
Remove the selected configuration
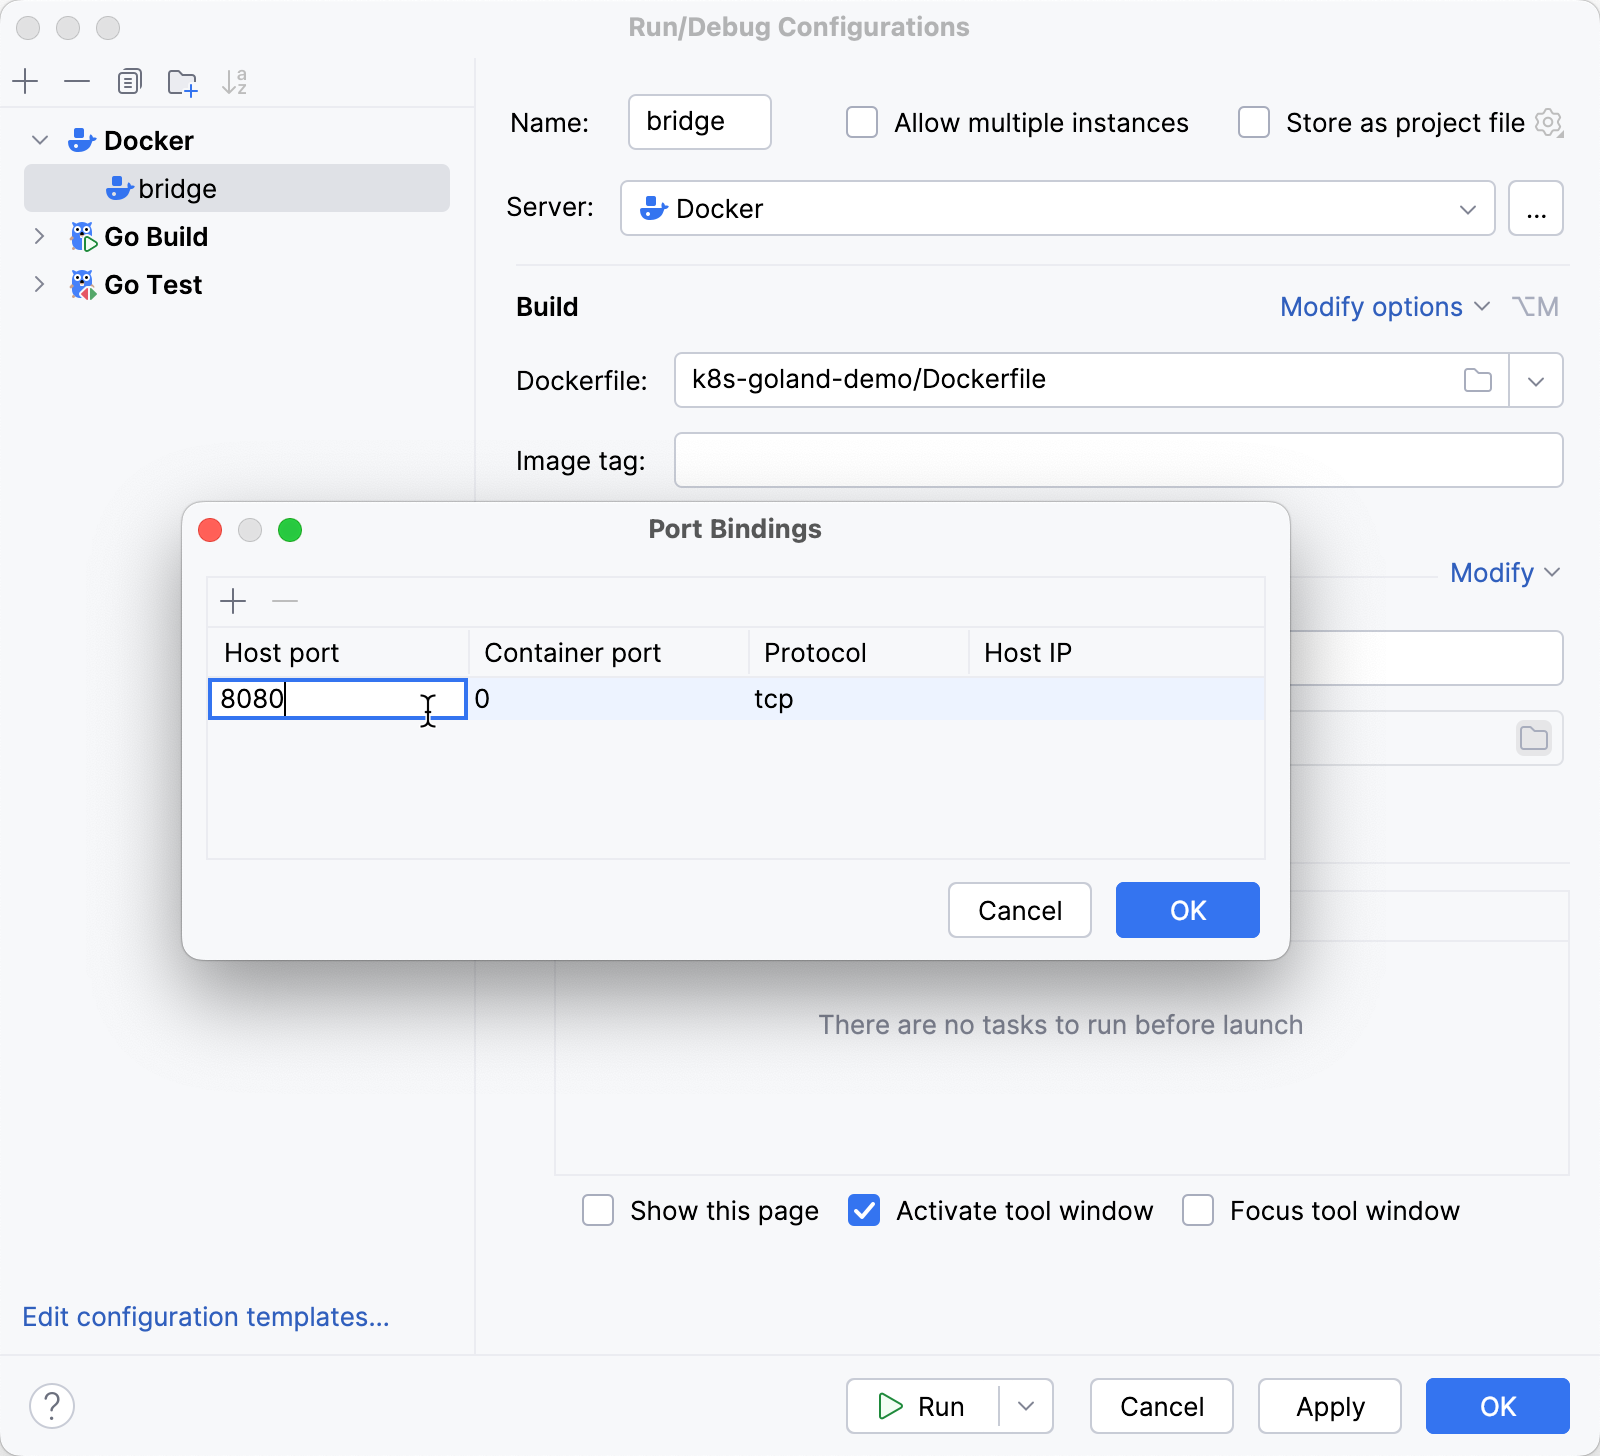[x=77, y=81]
